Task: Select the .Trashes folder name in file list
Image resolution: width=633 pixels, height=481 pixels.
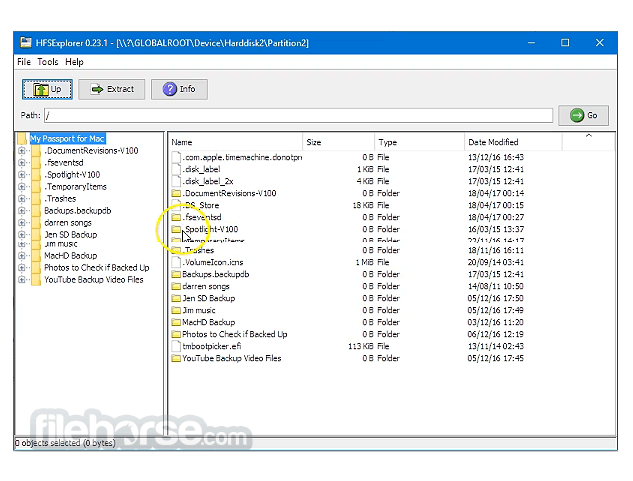Action: pyautogui.click(x=198, y=250)
